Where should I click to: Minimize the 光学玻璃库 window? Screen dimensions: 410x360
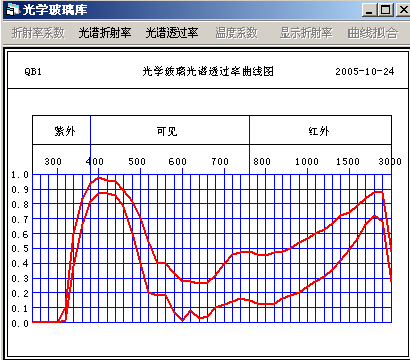[x=369, y=10]
